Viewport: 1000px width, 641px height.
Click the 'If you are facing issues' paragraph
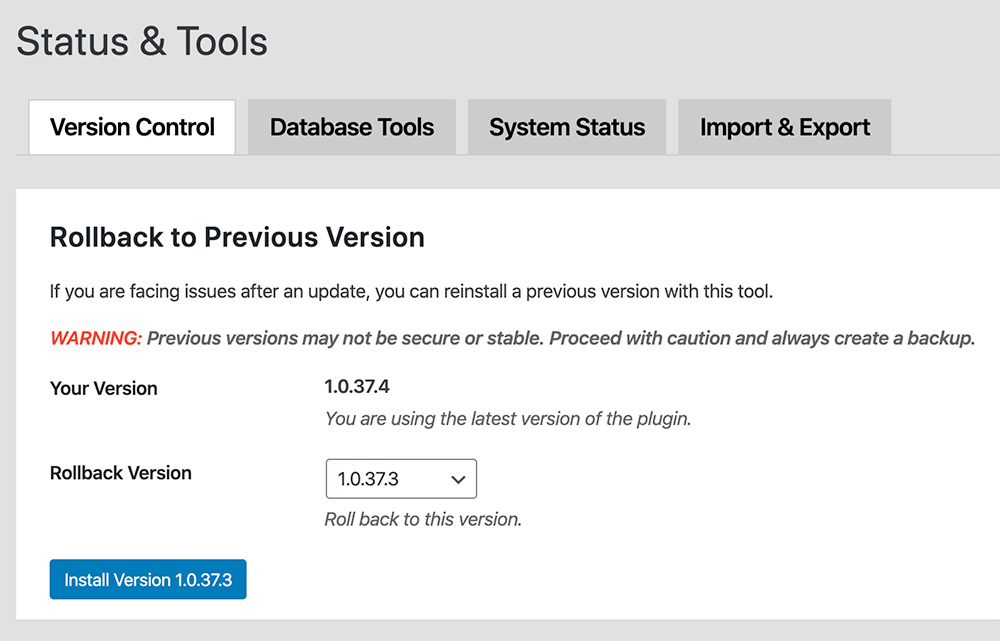coord(411,292)
